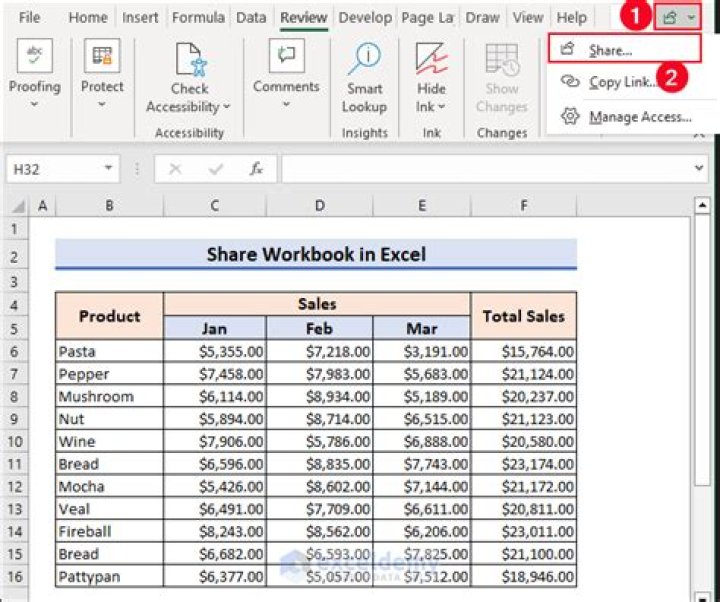Open the Help tab
The image size is (720, 602).
pos(572,17)
